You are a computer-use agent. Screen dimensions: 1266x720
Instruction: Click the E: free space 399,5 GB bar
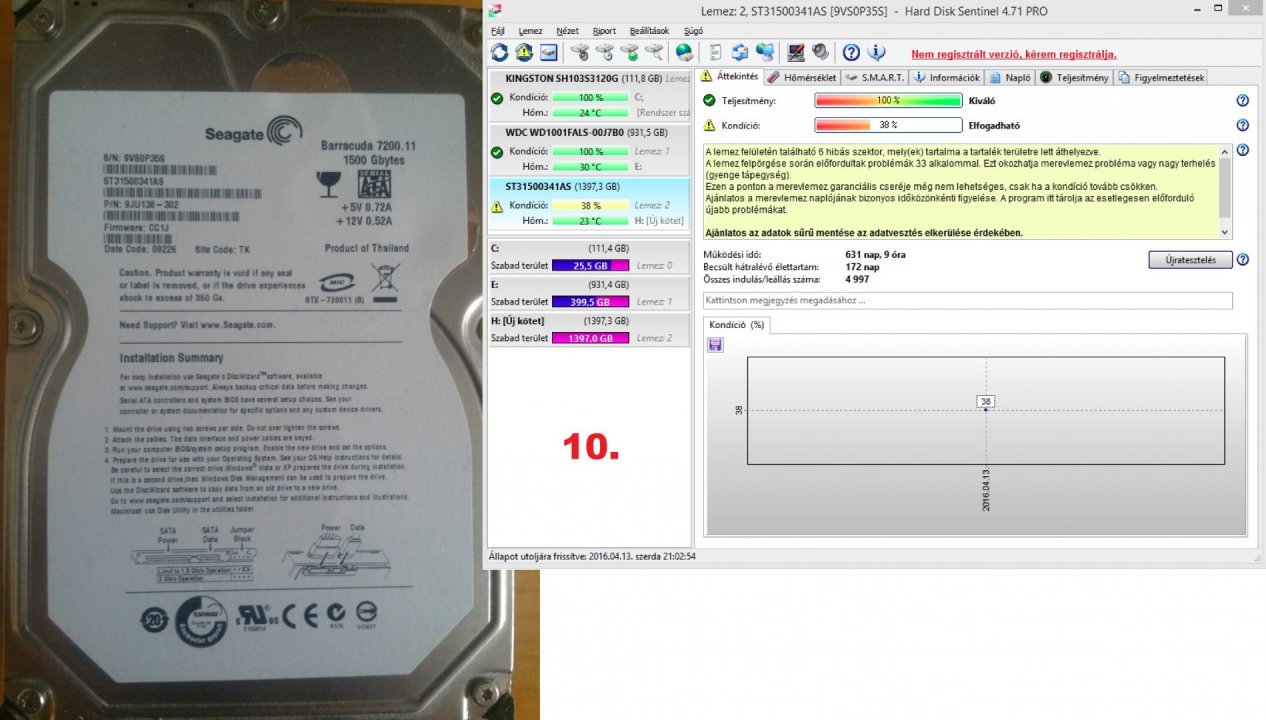[590, 302]
